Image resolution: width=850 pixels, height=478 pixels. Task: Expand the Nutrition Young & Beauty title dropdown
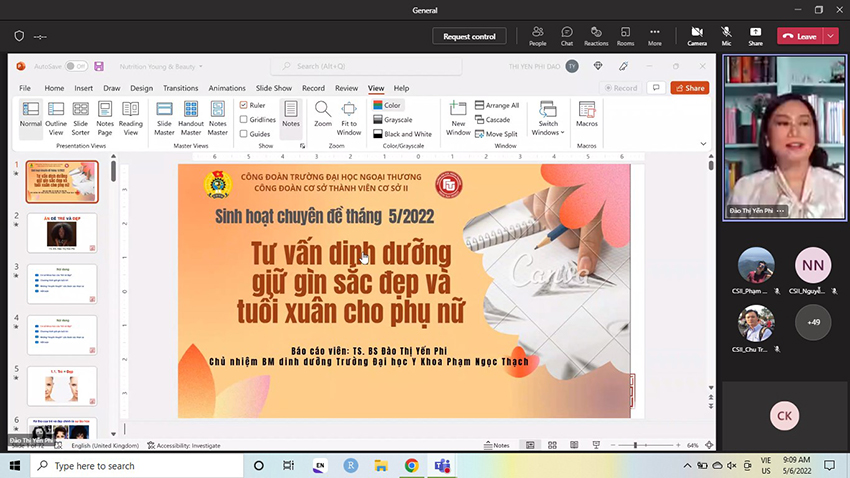point(201,67)
